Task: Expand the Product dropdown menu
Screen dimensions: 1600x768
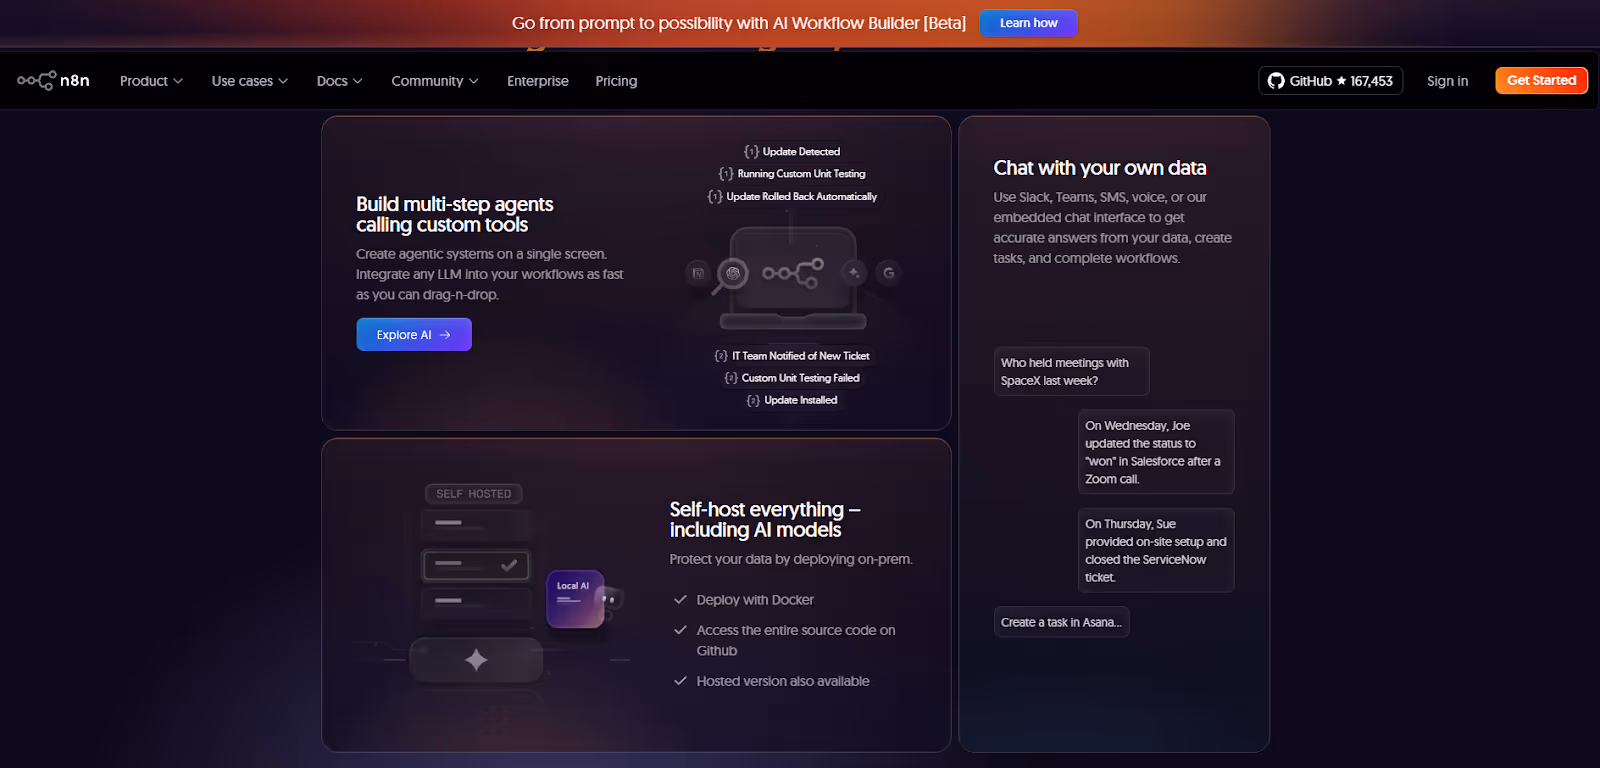Action: click(x=151, y=81)
